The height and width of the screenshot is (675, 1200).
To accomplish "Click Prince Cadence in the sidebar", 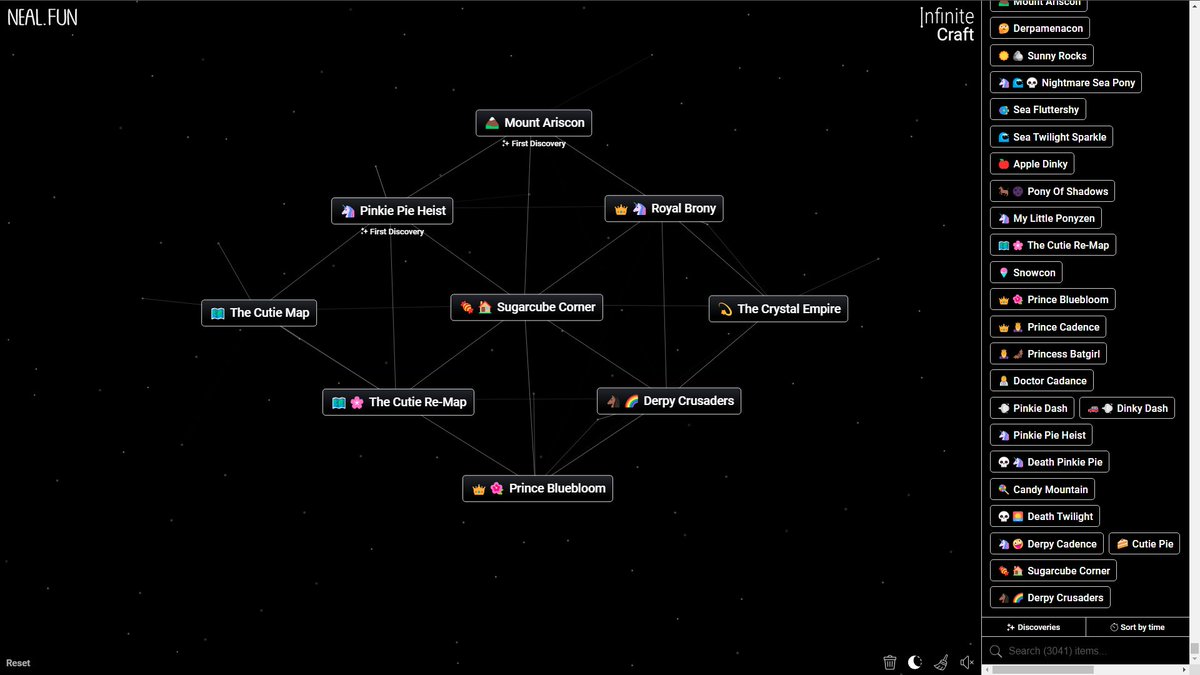I will click(1048, 327).
